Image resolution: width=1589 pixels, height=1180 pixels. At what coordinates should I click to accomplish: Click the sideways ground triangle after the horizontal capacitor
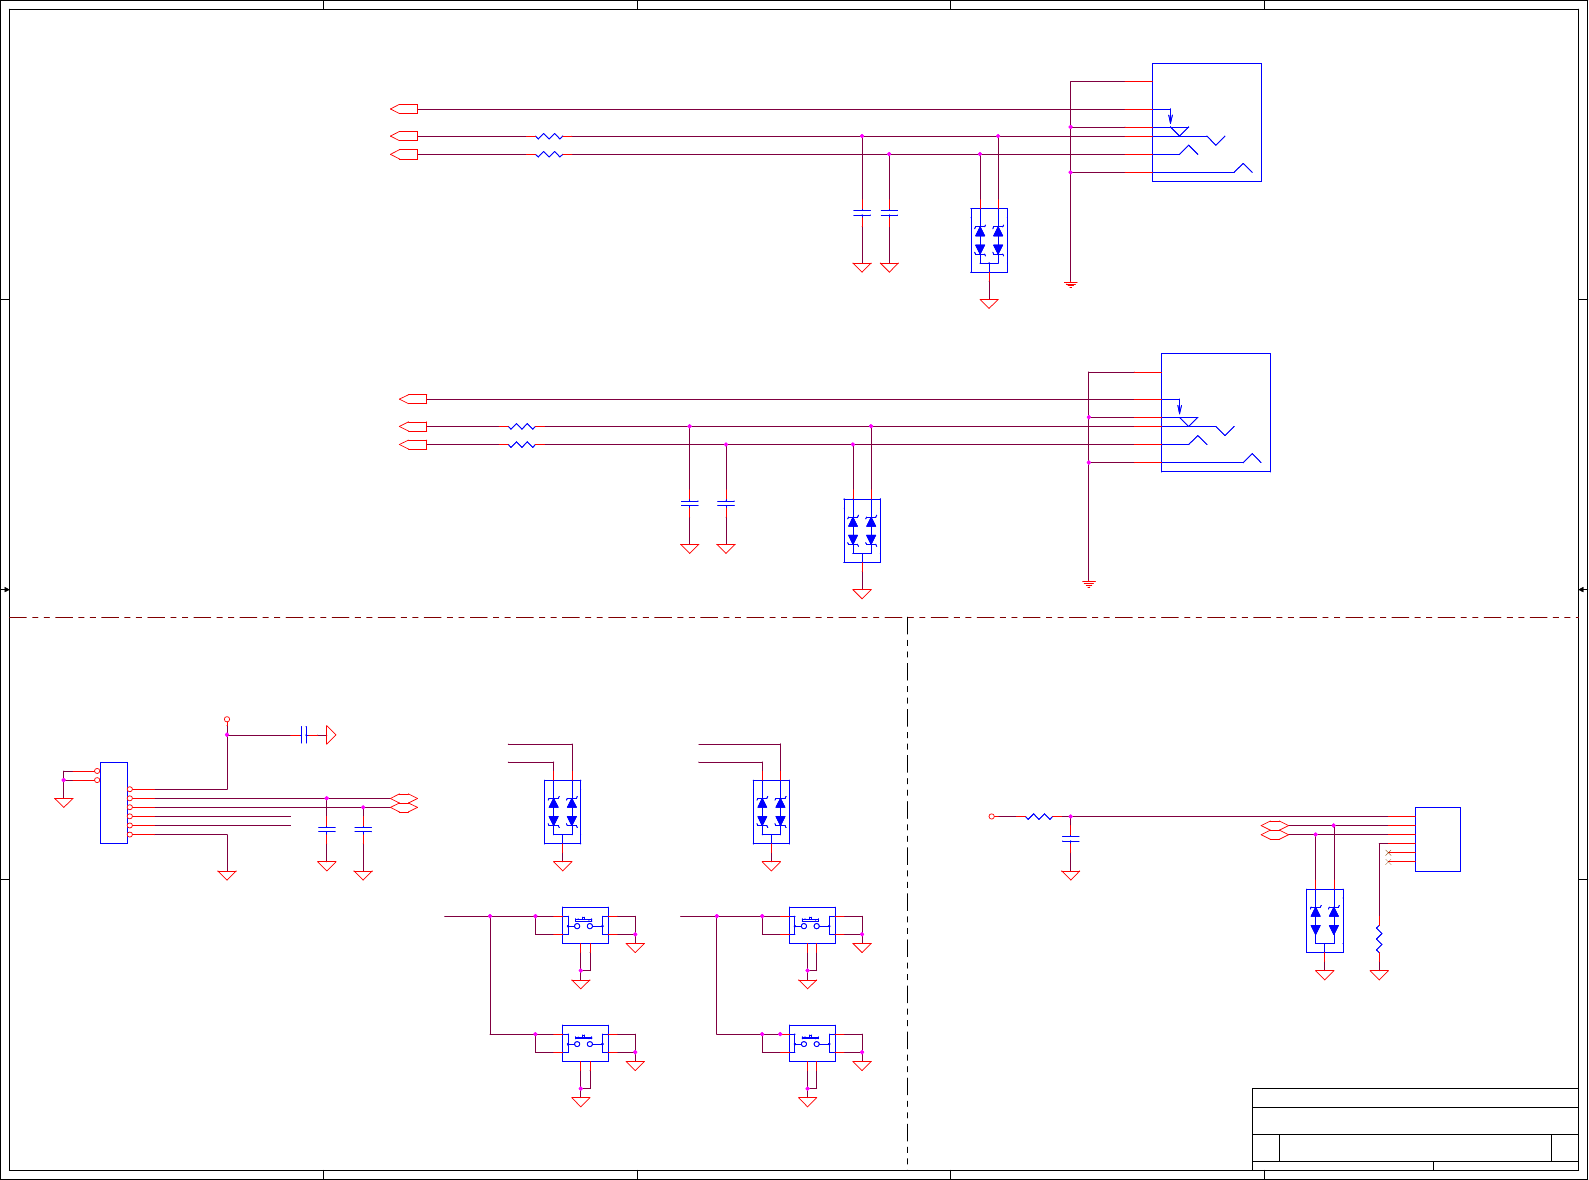pyautogui.click(x=331, y=735)
